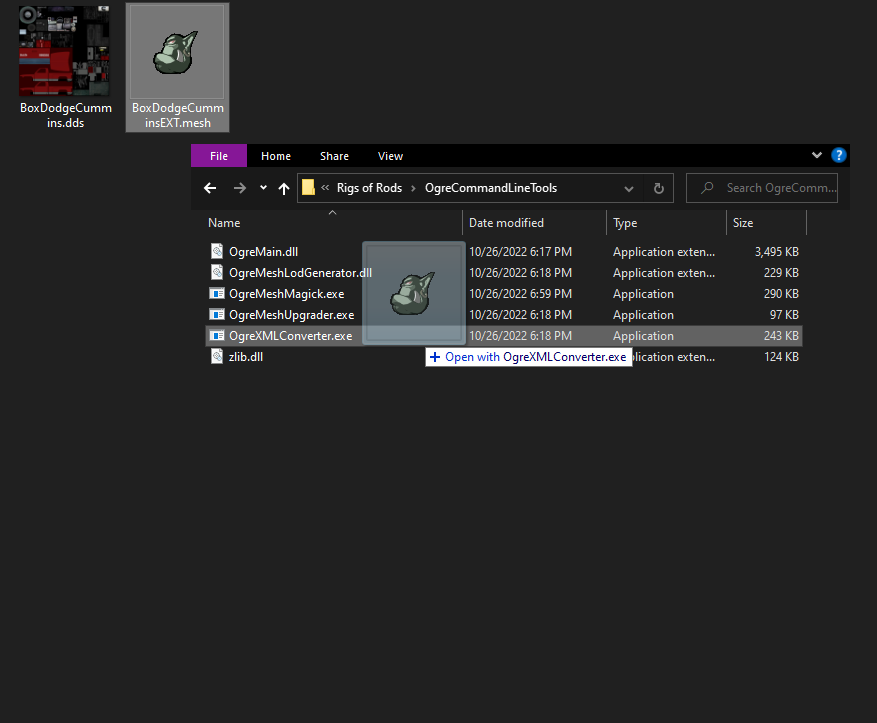
Task: Switch to the Home ribbon tab
Action: click(x=276, y=156)
